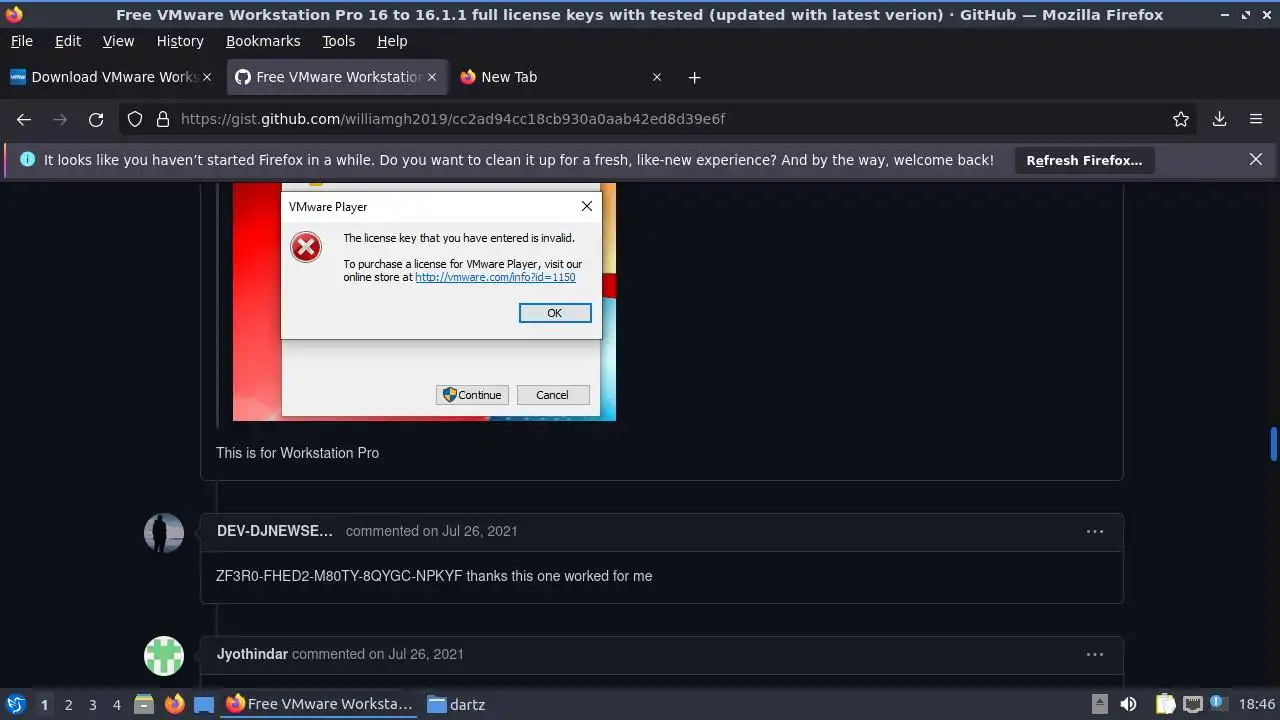Open the taskbar application start menu icon
This screenshot has width=1280, height=720.
[15, 704]
